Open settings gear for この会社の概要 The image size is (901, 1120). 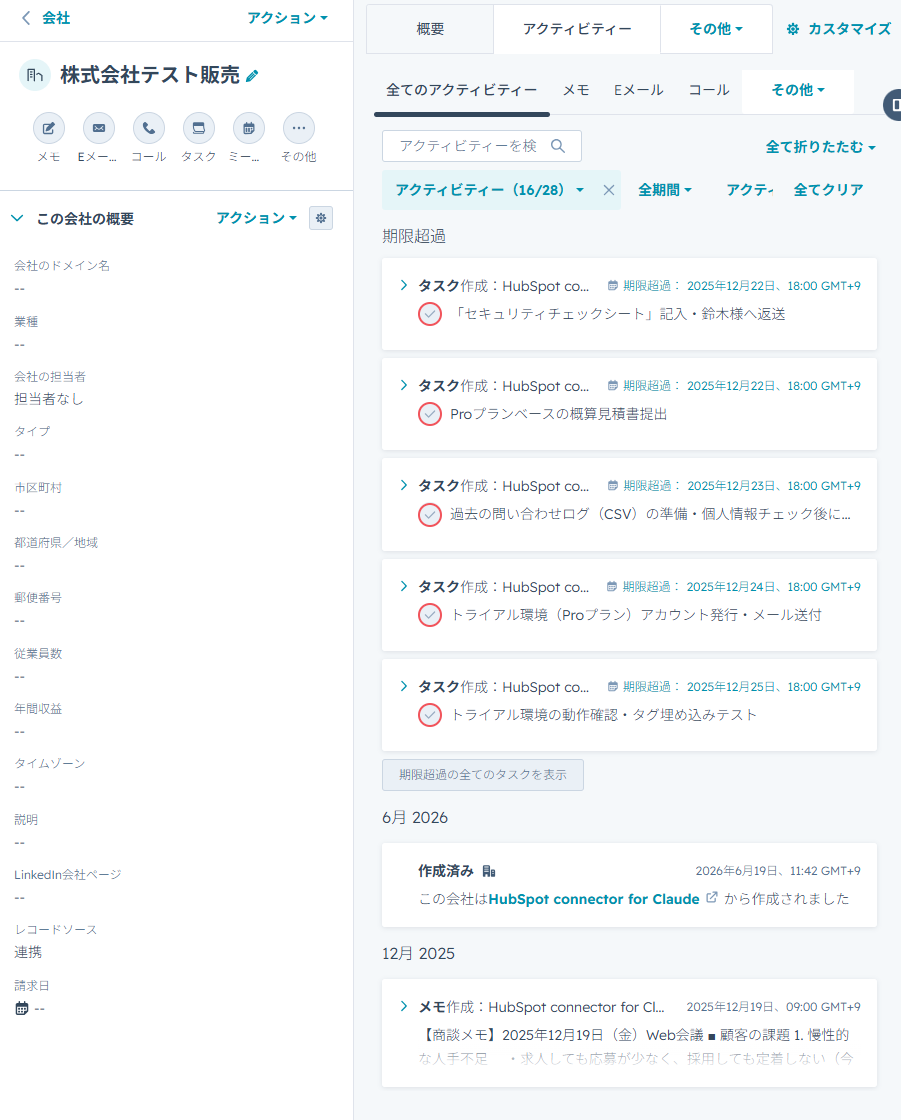pos(321,218)
